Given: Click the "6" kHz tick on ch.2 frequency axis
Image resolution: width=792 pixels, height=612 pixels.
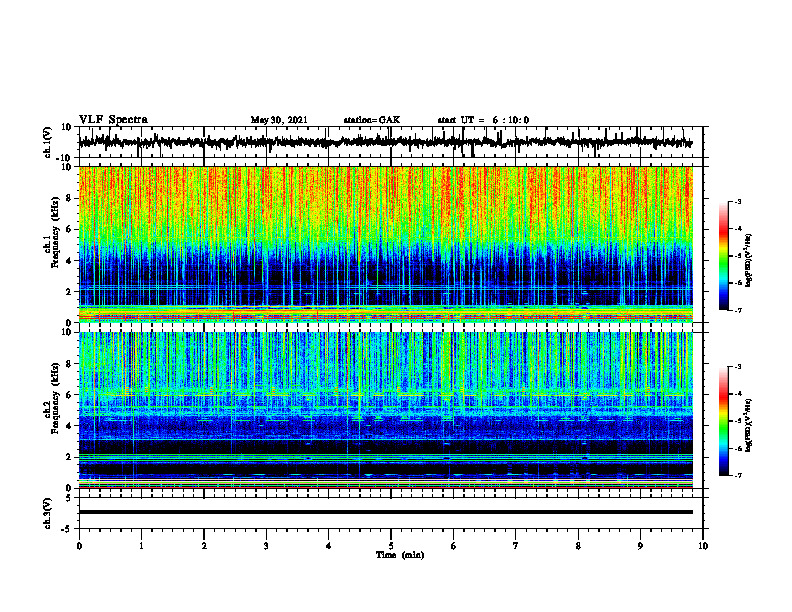Looking at the screenshot, I should [69, 395].
